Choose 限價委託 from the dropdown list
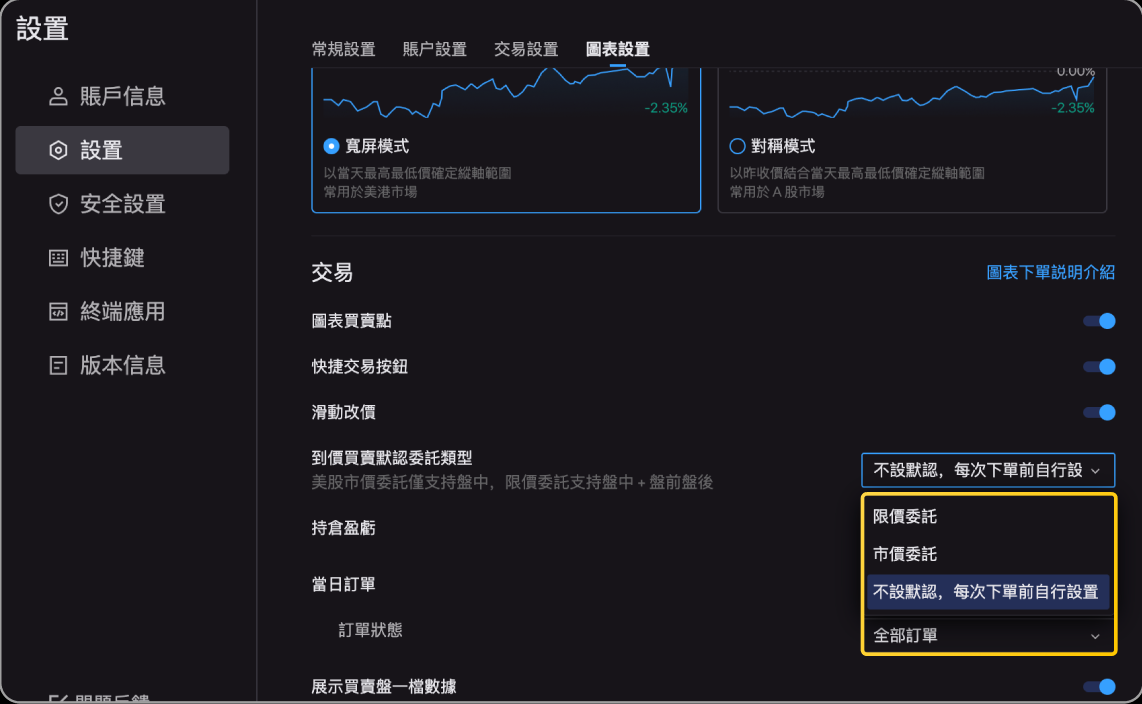1142x704 pixels. coord(905,517)
